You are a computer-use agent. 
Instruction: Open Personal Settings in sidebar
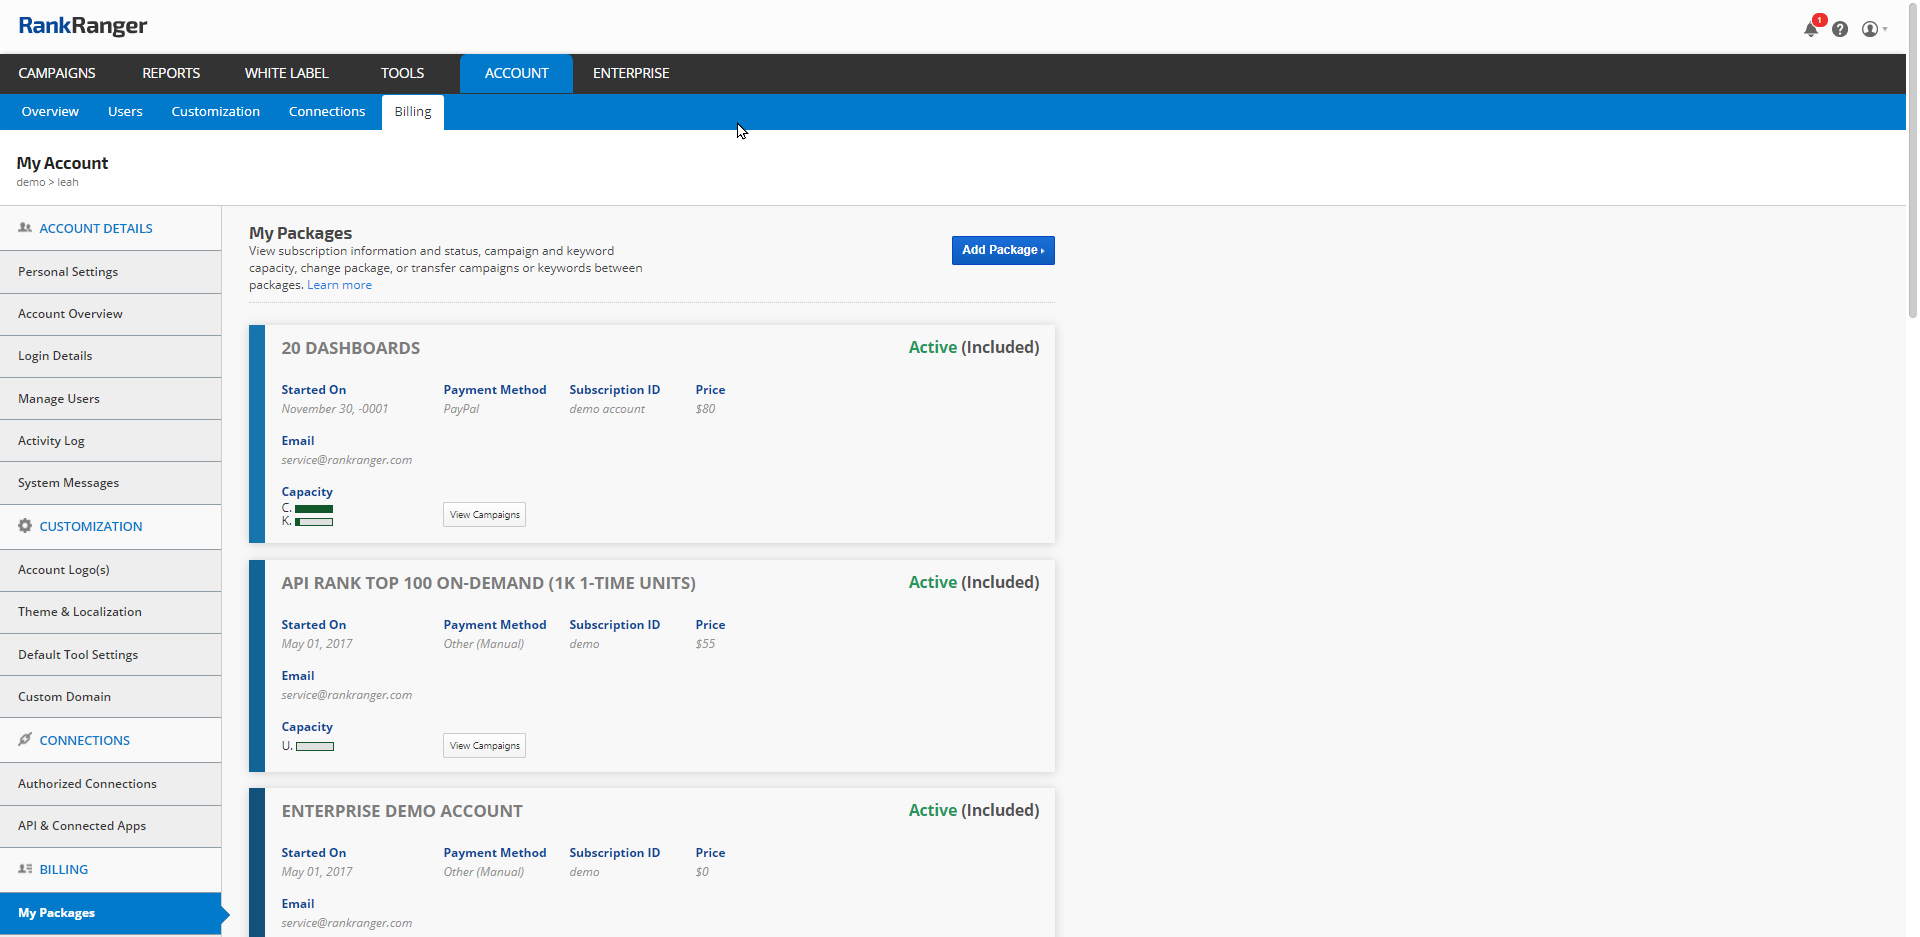(x=68, y=272)
